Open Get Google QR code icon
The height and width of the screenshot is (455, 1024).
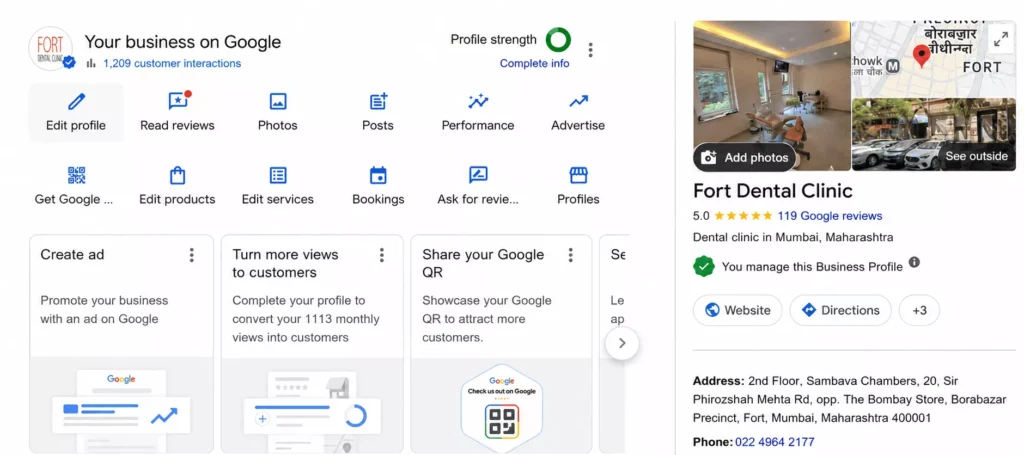click(76, 175)
